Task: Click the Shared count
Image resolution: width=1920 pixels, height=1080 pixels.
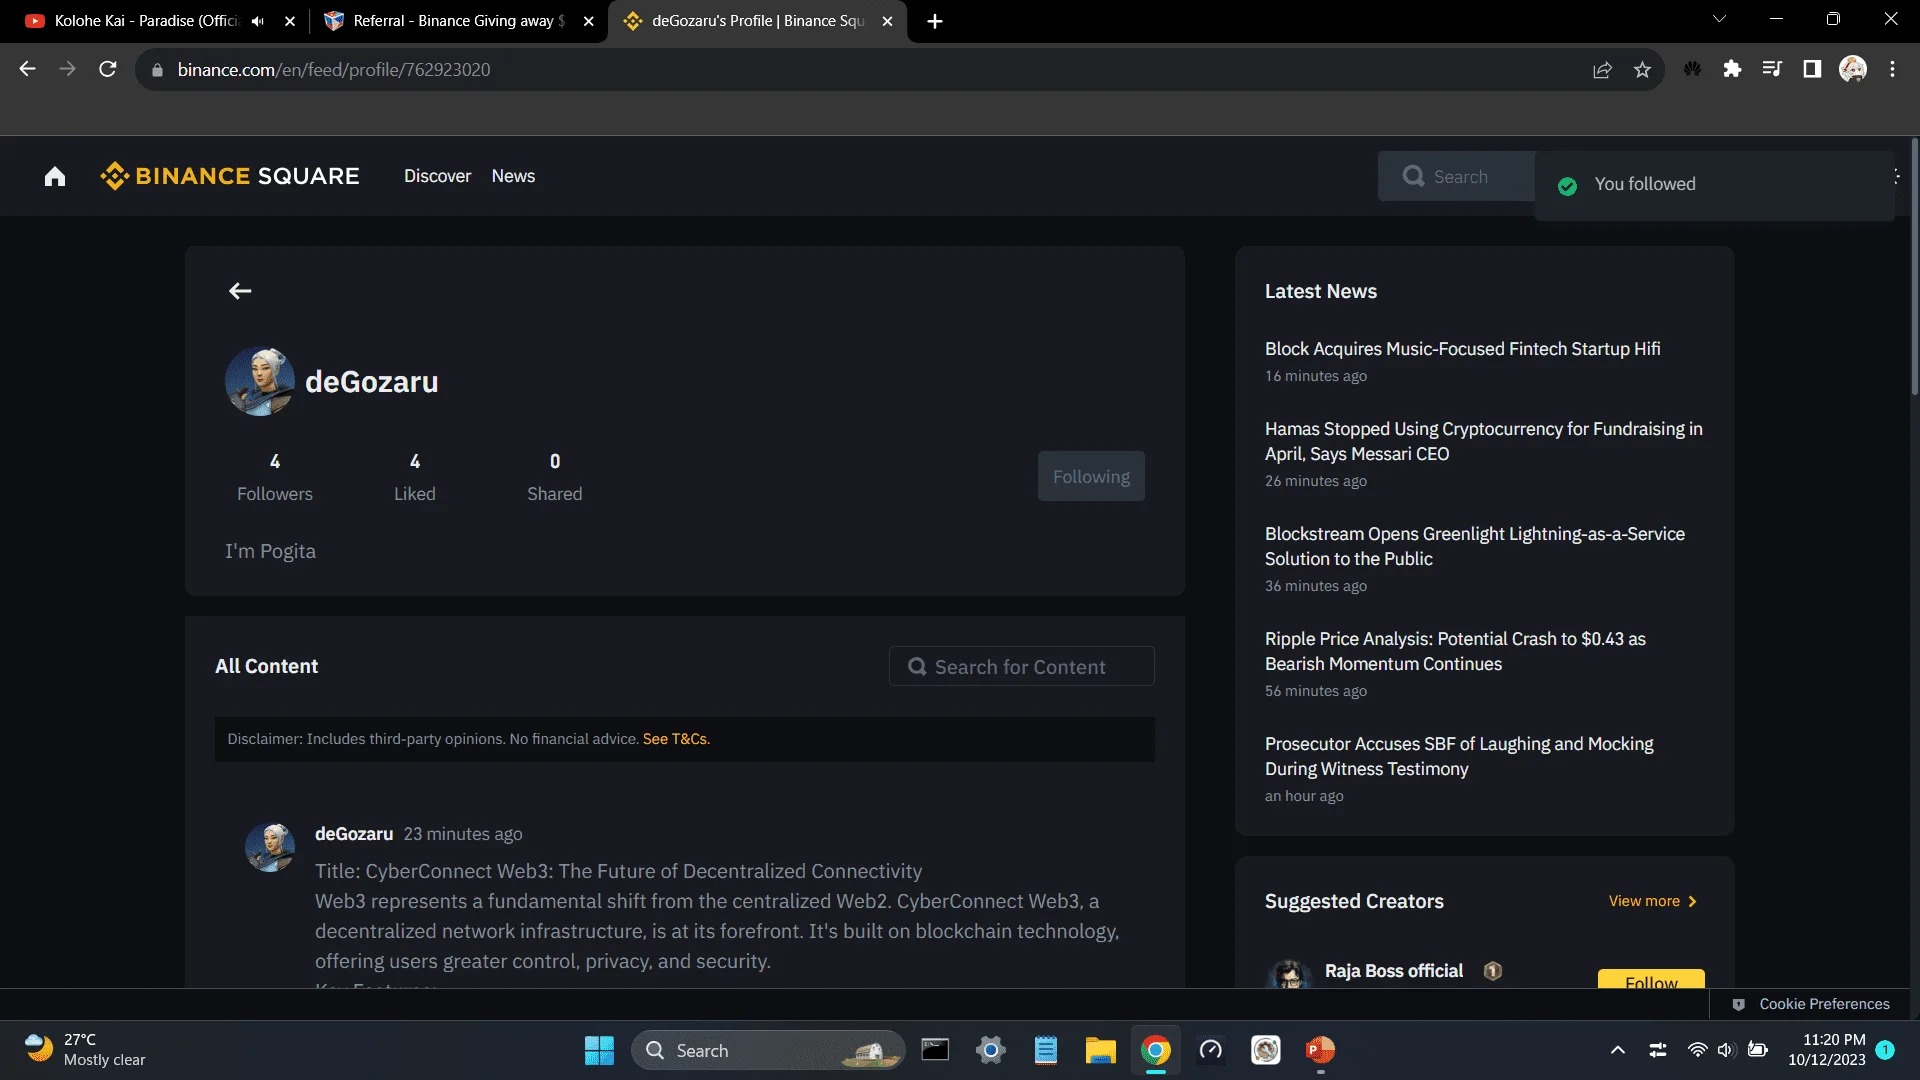Action: tap(555, 477)
